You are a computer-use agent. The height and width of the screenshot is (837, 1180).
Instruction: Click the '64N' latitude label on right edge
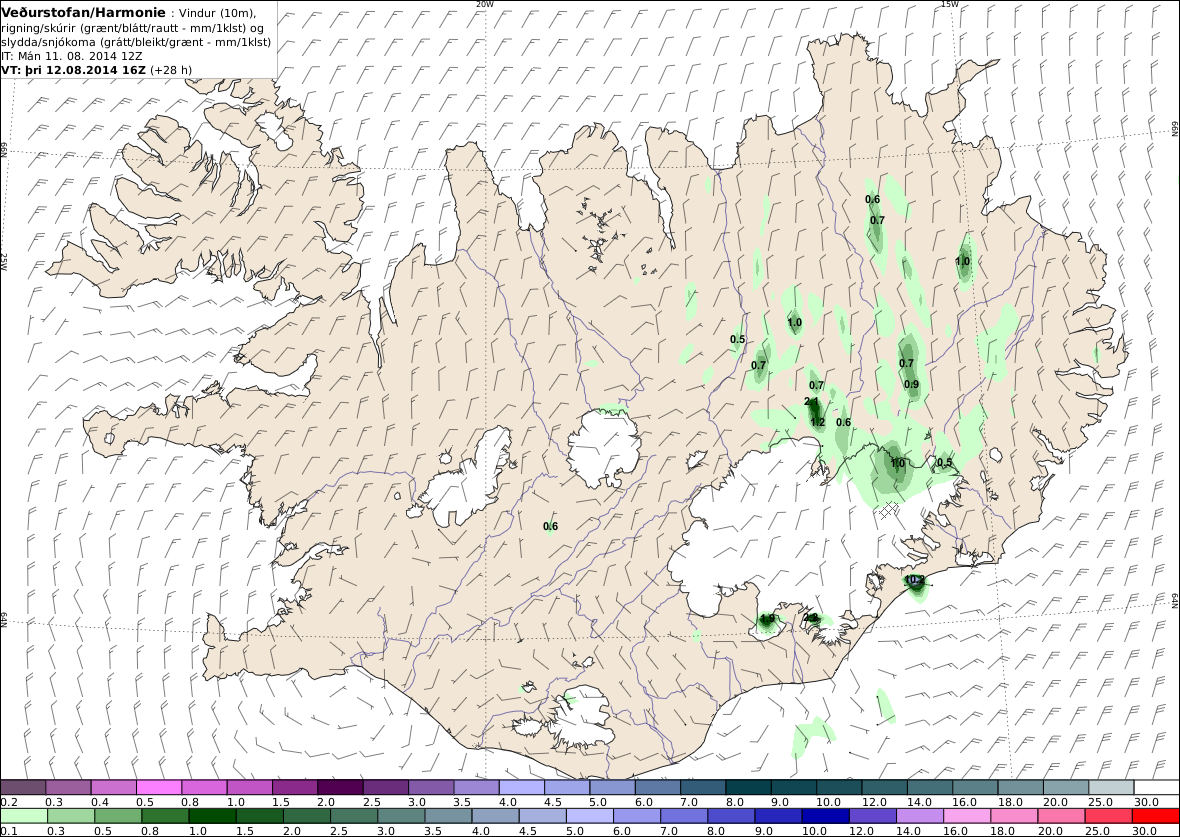pyautogui.click(x=1175, y=601)
